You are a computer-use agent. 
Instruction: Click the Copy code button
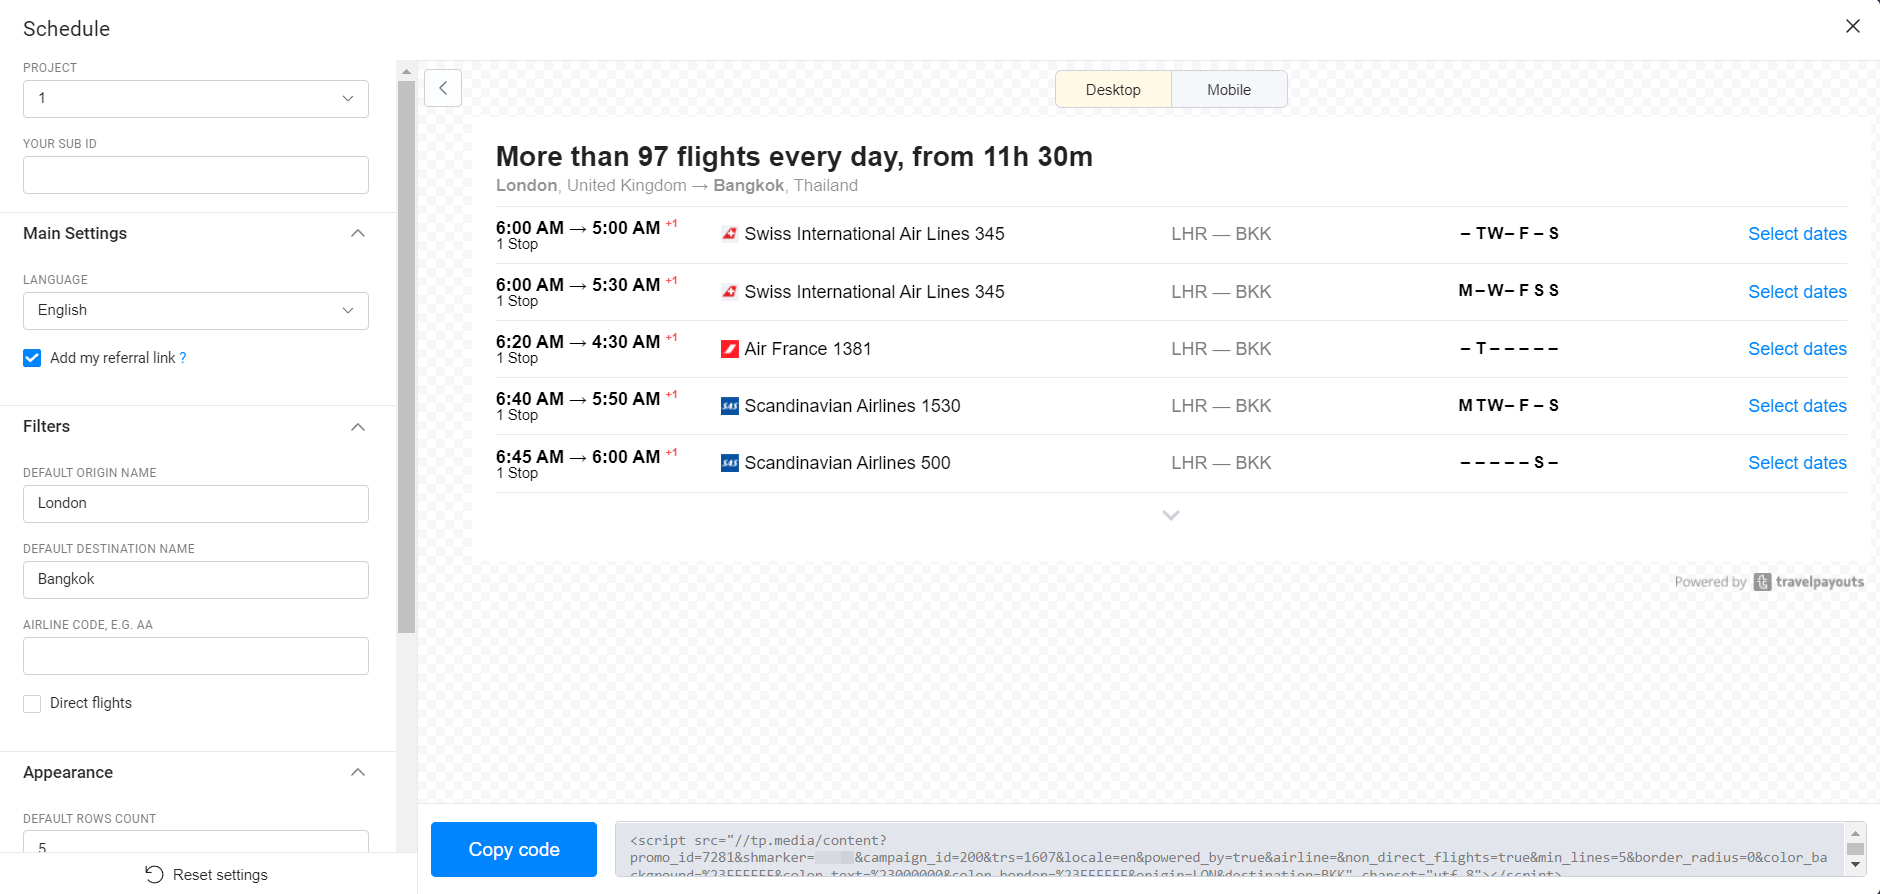(514, 849)
